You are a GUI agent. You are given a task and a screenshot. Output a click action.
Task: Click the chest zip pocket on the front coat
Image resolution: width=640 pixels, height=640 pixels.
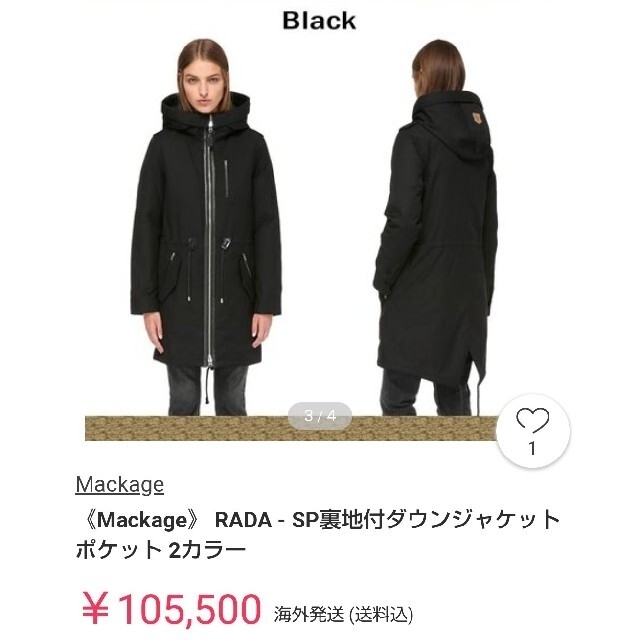[x=226, y=178]
